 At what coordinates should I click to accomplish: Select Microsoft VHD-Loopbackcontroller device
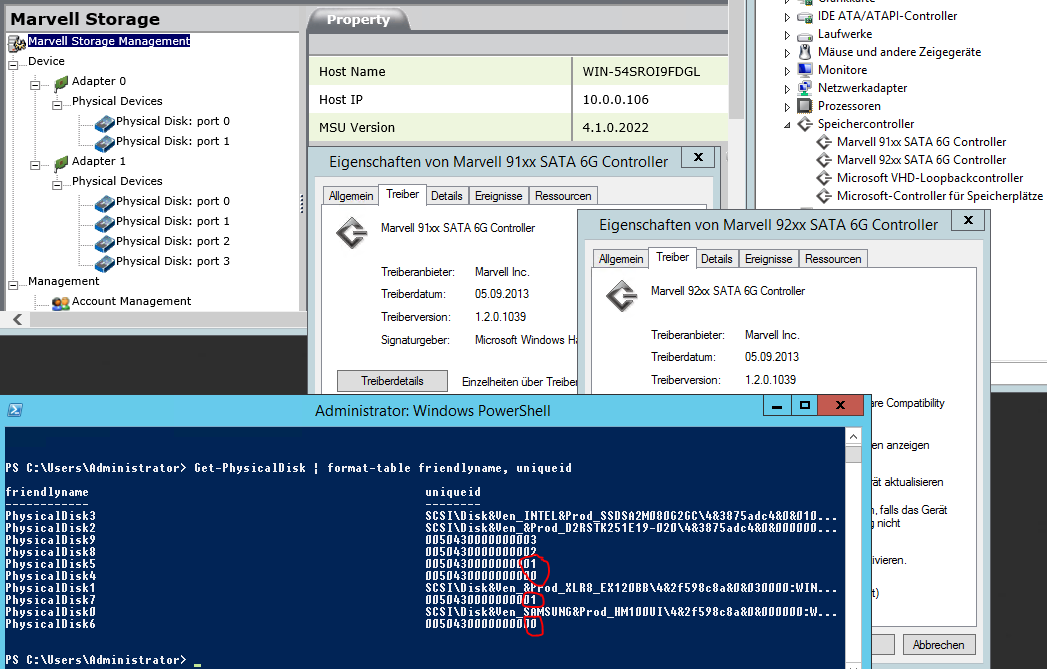(x=929, y=178)
